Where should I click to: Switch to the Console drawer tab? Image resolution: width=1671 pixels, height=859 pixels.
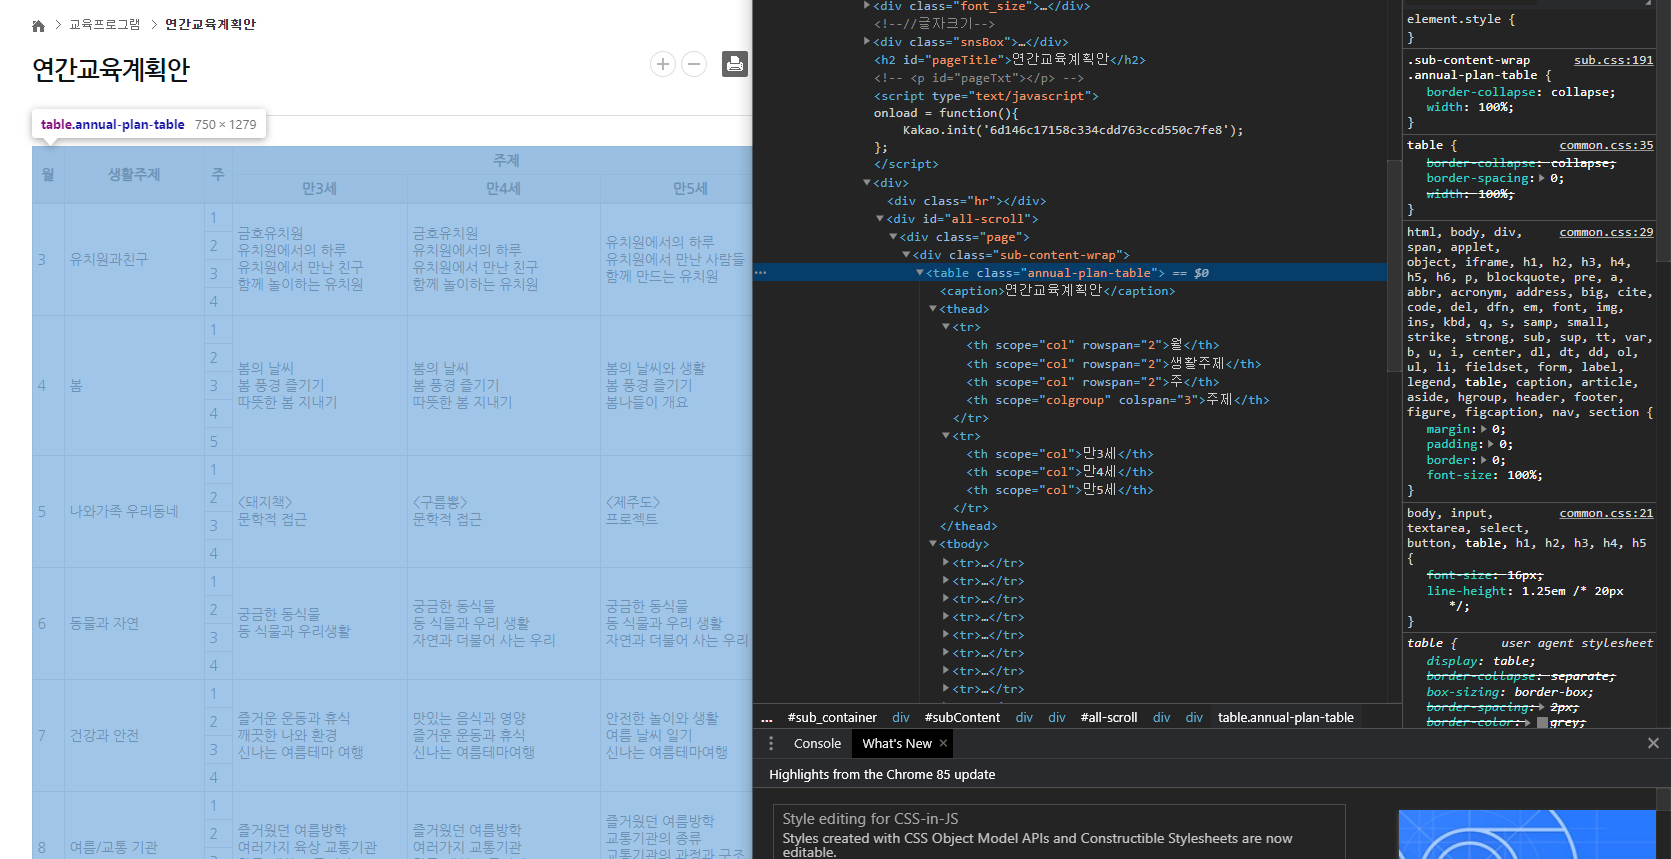[817, 743]
